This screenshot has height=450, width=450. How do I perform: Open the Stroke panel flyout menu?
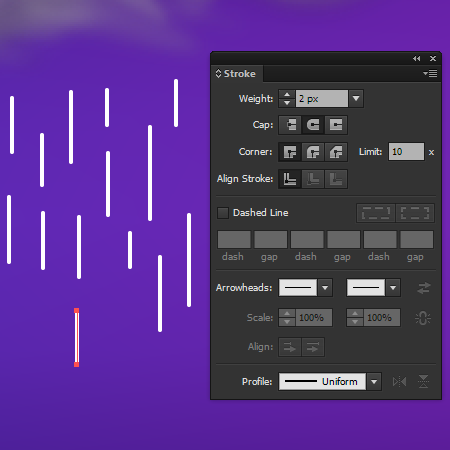point(430,73)
